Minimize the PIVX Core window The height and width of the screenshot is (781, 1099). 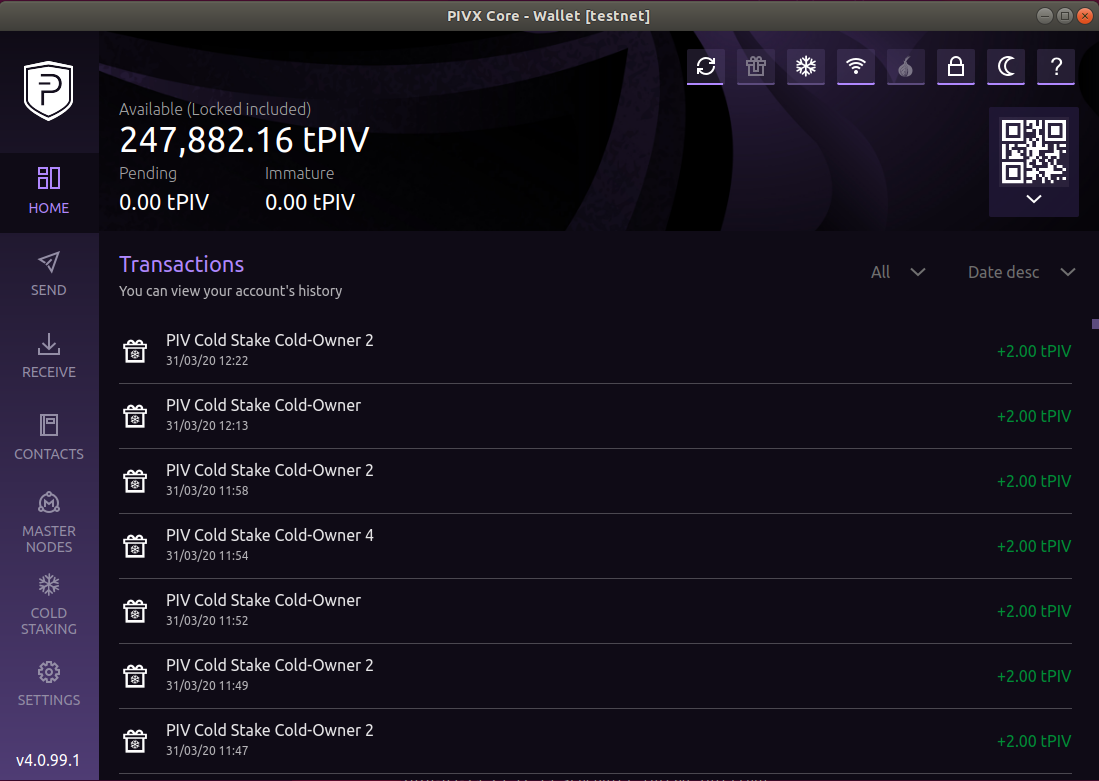click(1044, 15)
